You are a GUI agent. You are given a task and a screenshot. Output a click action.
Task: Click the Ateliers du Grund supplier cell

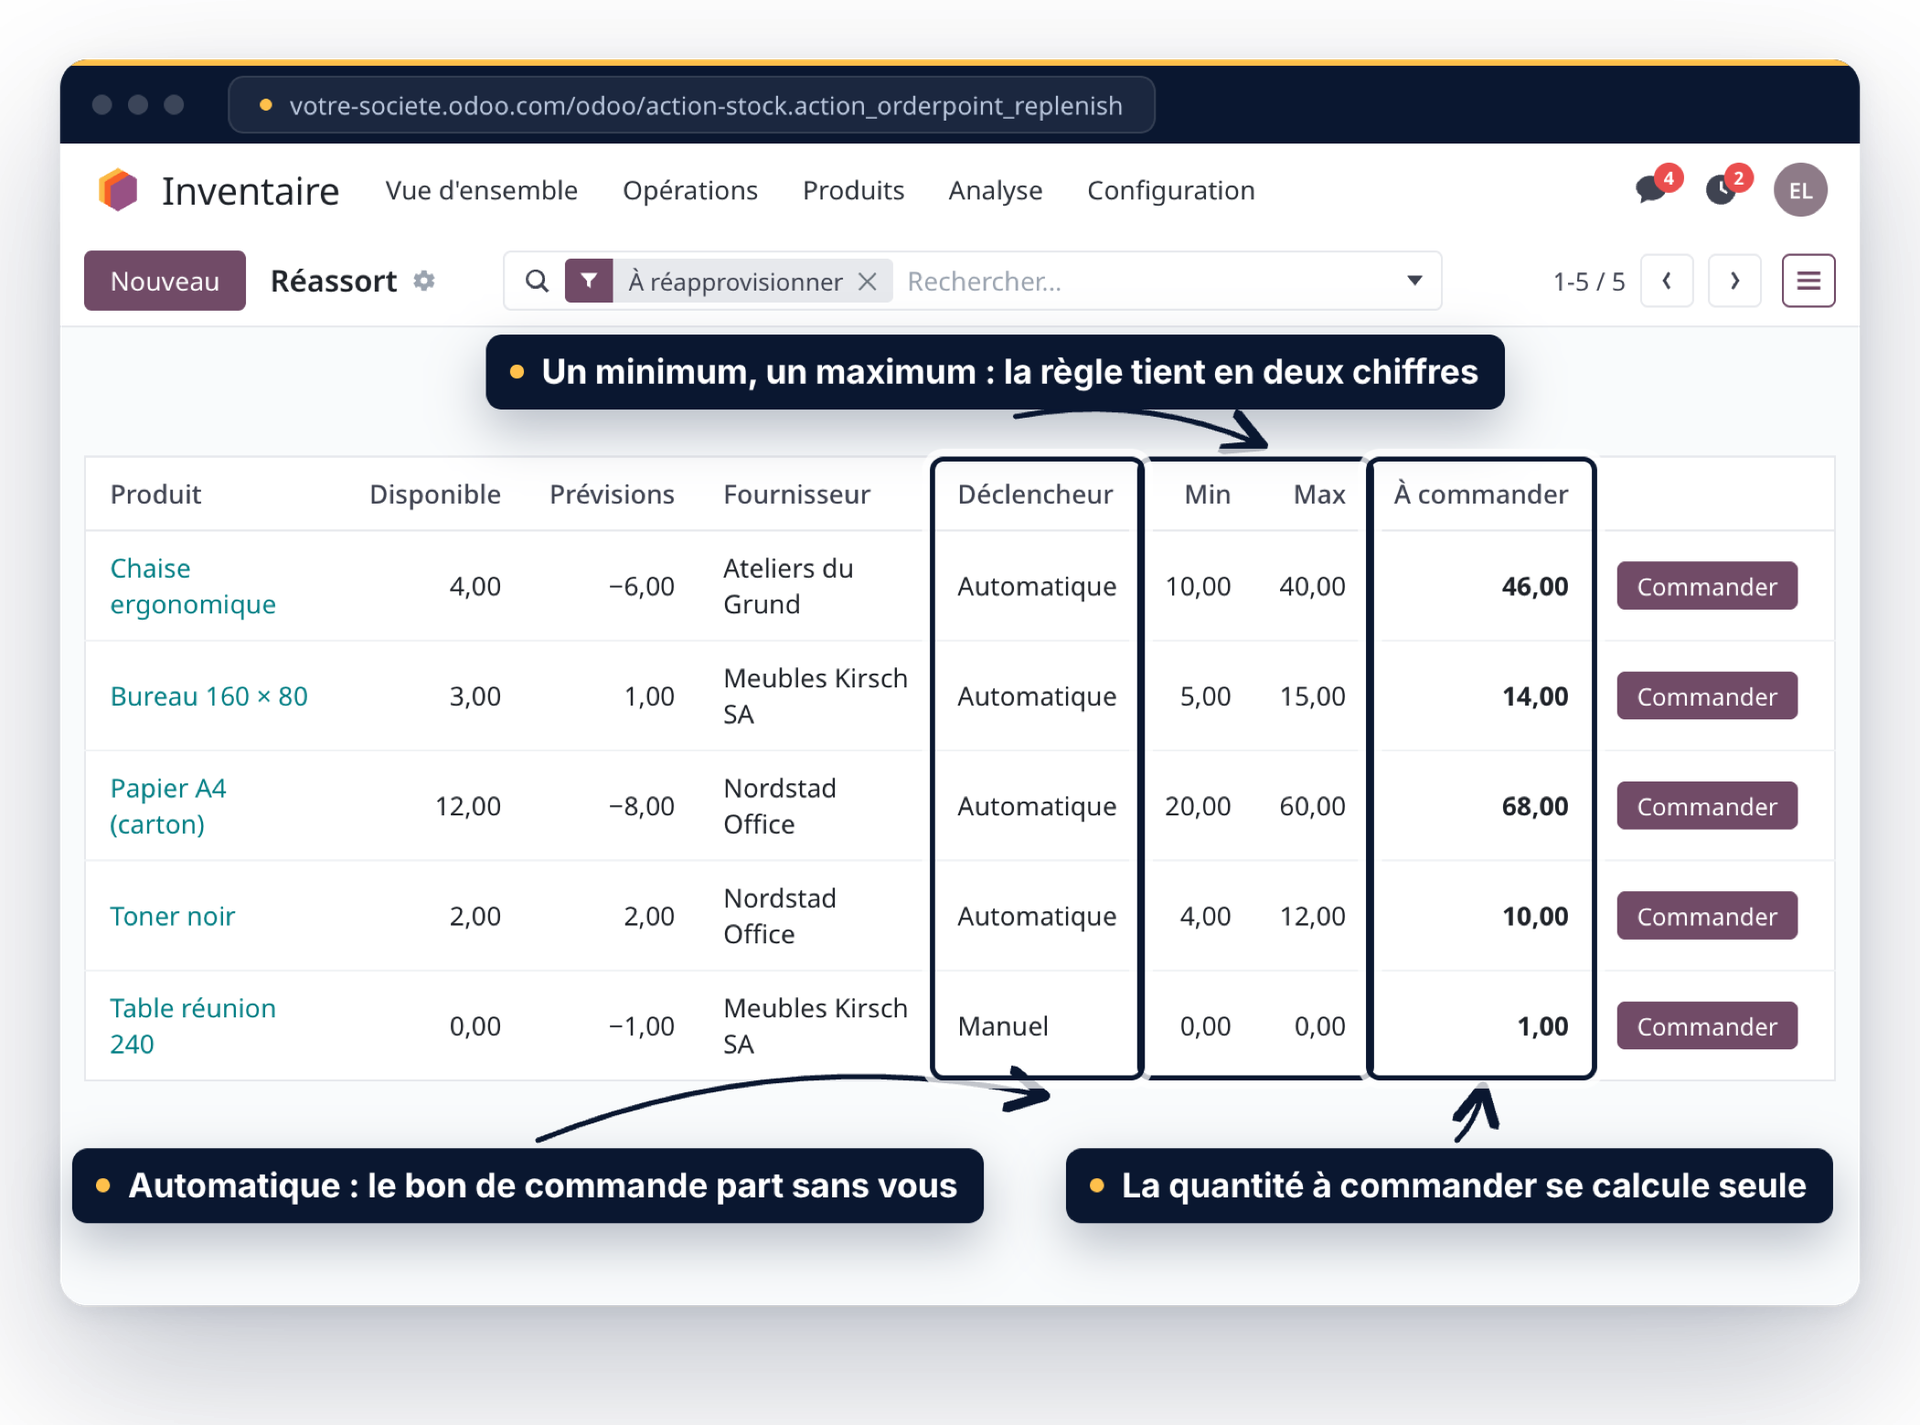pyautogui.click(x=788, y=586)
